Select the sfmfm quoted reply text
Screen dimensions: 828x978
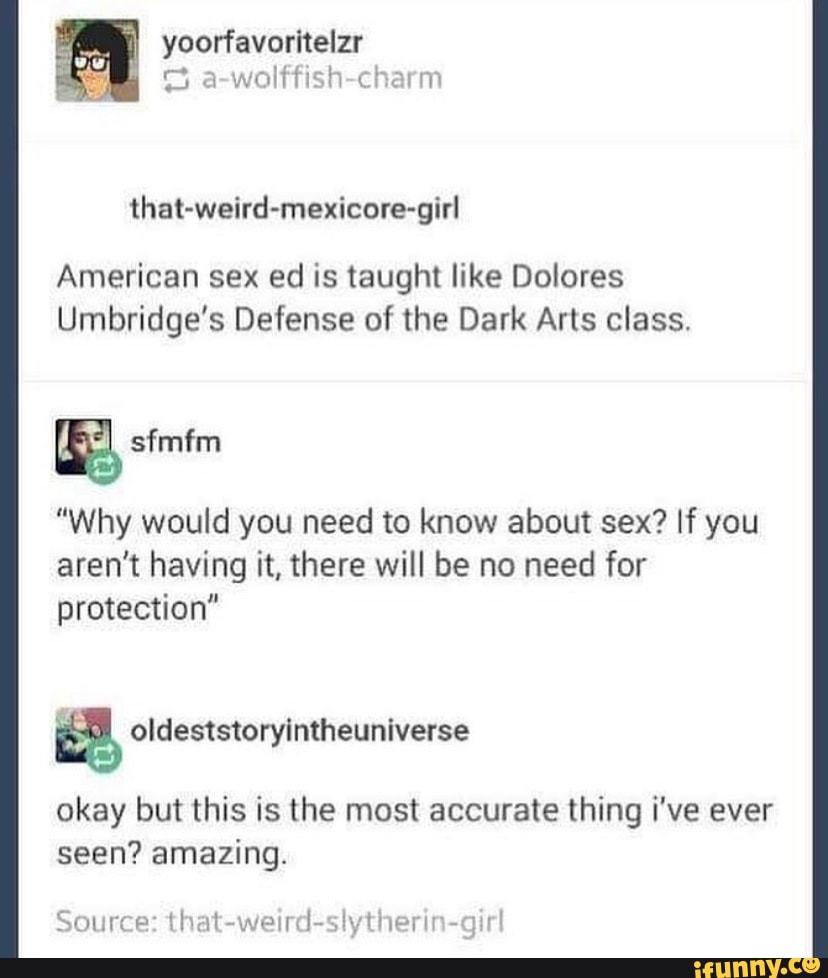tap(408, 565)
